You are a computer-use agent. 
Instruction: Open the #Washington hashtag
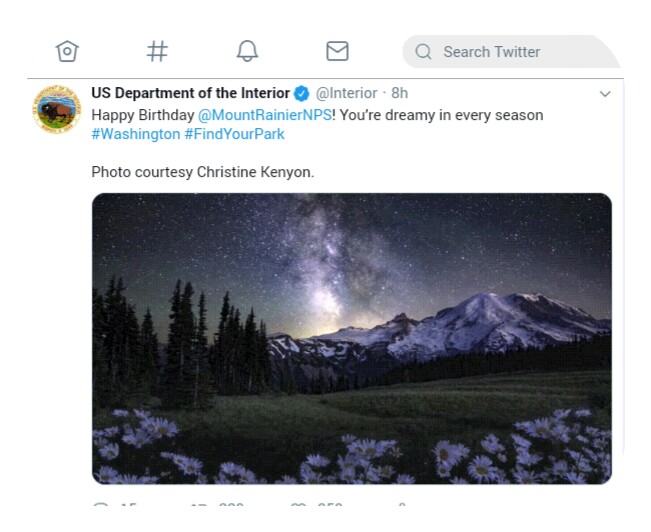(x=135, y=134)
